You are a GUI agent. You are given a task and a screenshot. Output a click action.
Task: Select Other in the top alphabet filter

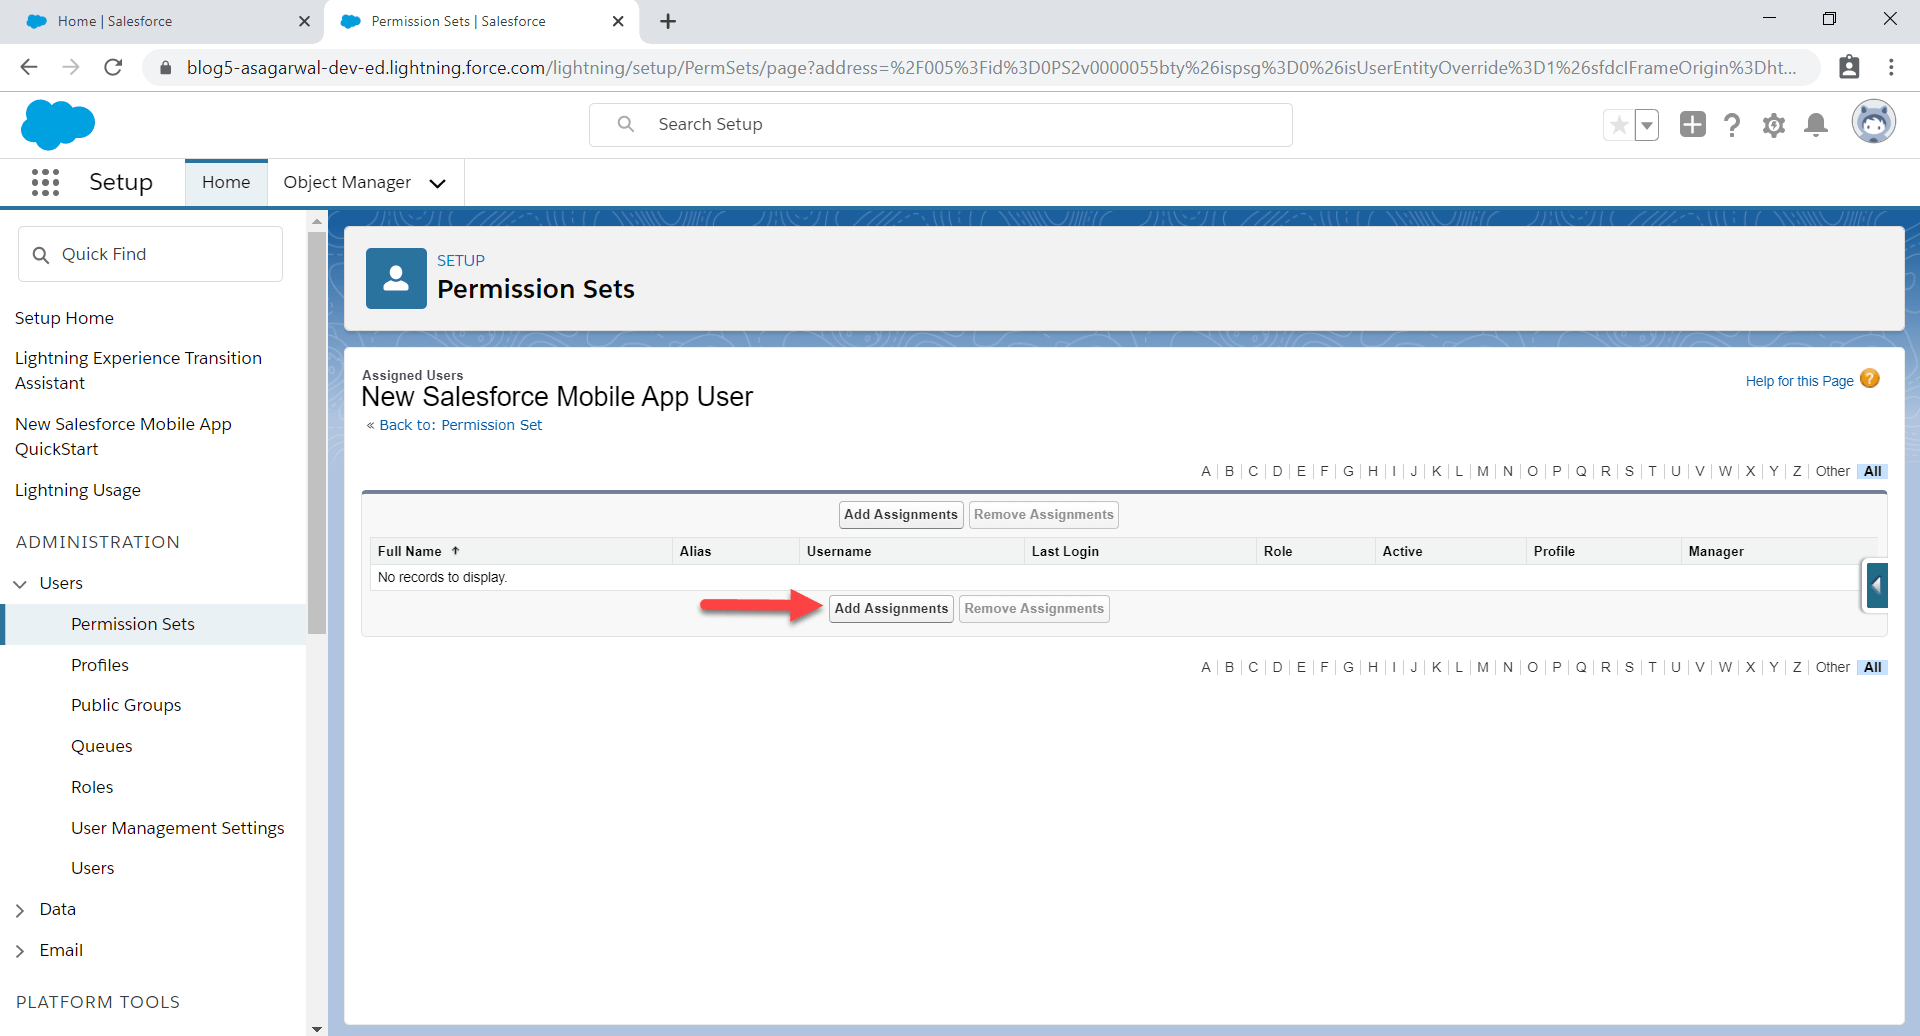[1833, 471]
